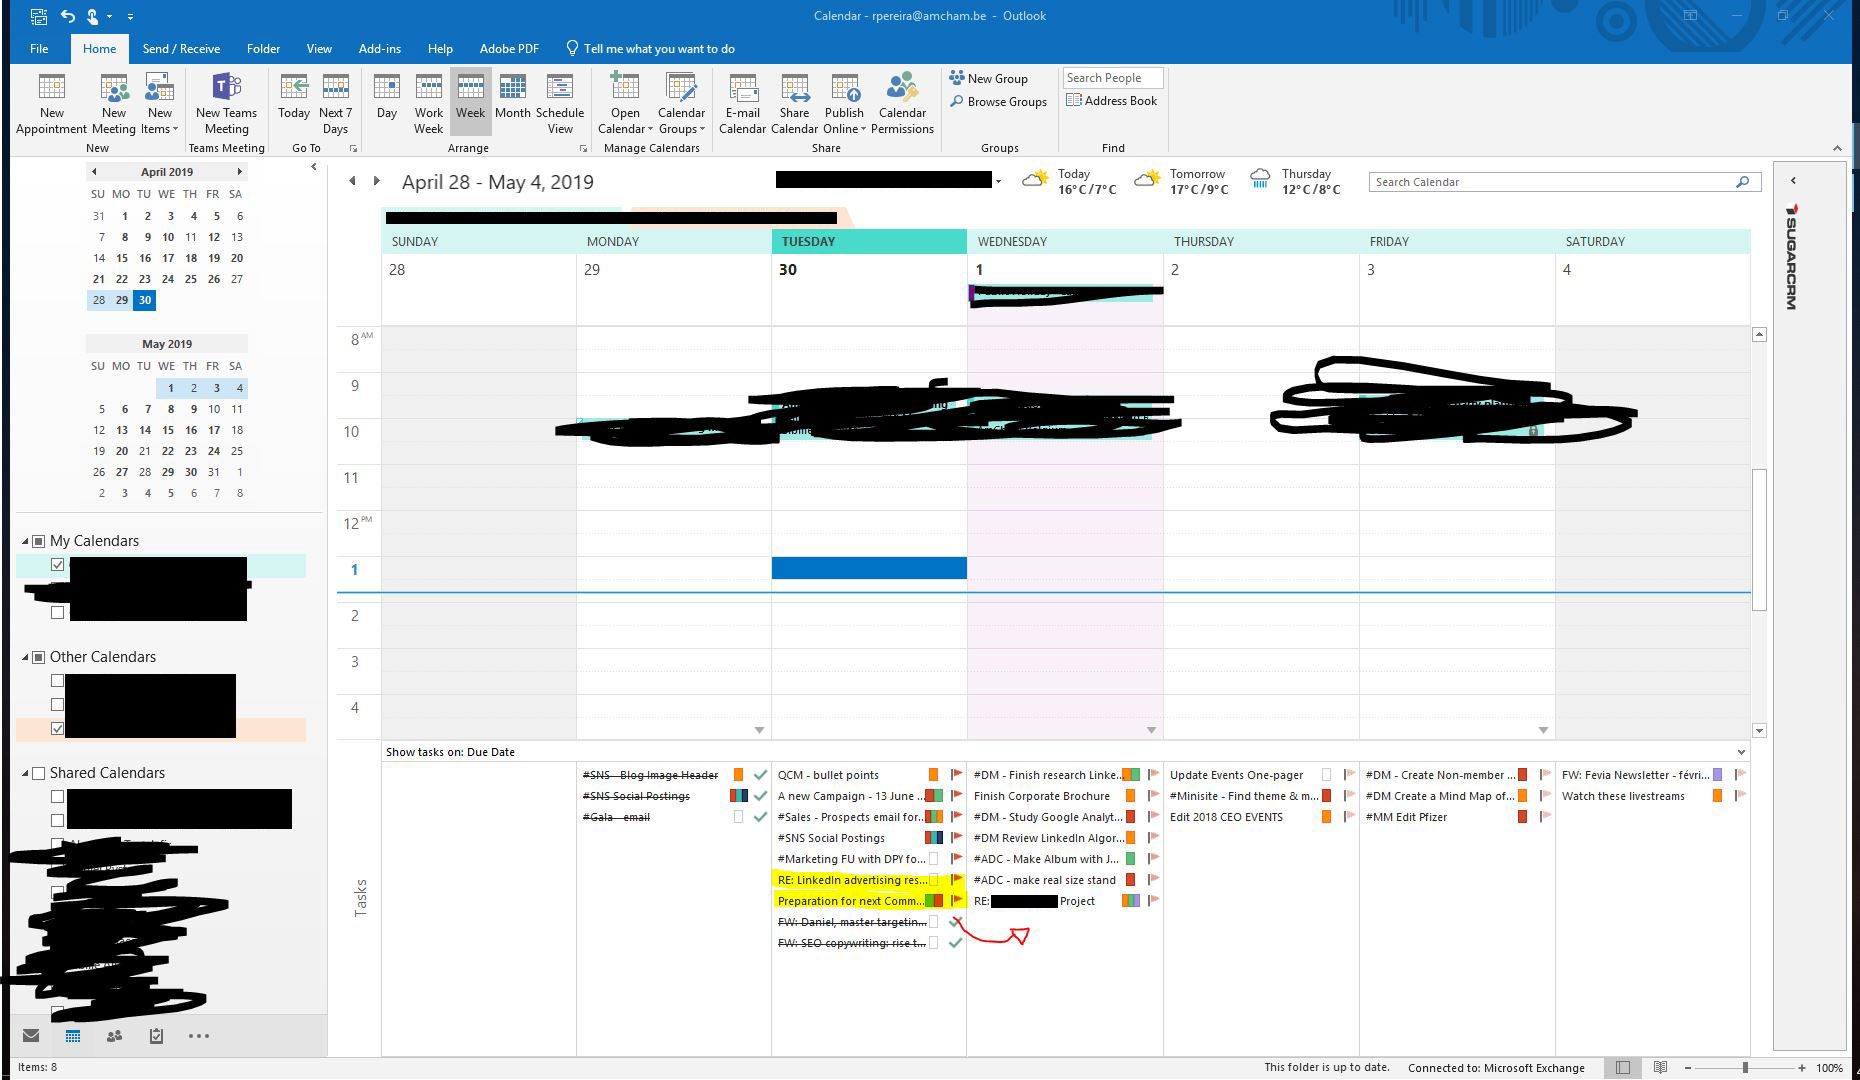Open the Folder tab
This screenshot has width=1860, height=1080.
click(x=263, y=48)
